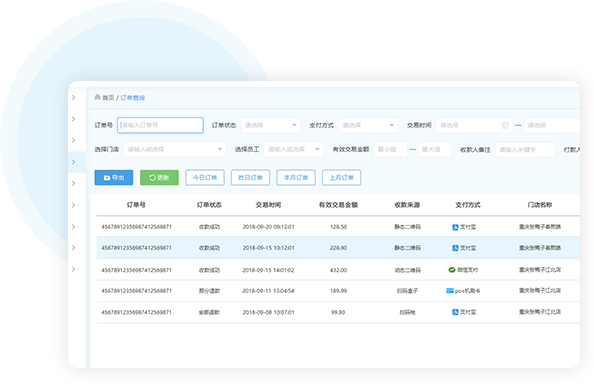The image size is (594, 384).
Task: Open the 选择门店 dropdown
Action: click(175, 149)
